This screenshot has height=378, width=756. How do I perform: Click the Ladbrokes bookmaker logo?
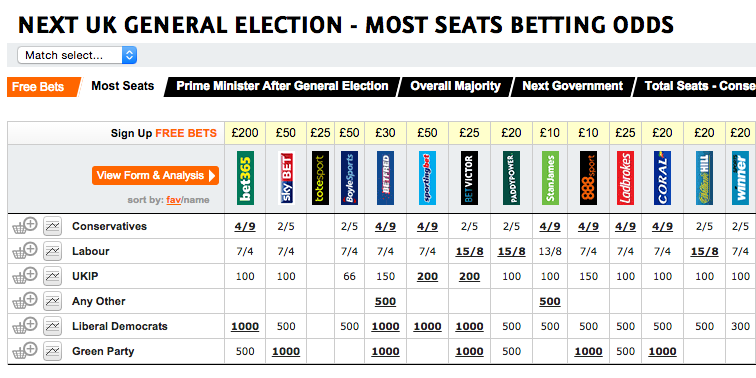(x=625, y=178)
